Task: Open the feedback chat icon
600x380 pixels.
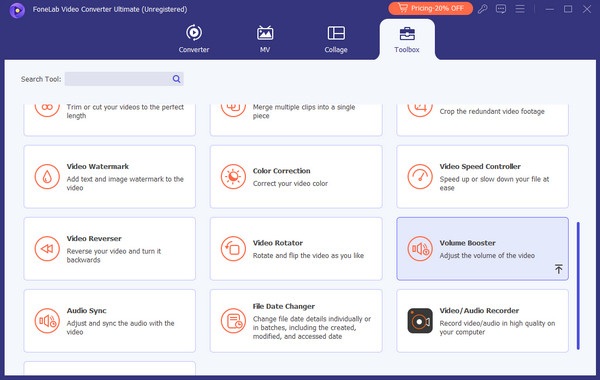Action: click(501, 8)
